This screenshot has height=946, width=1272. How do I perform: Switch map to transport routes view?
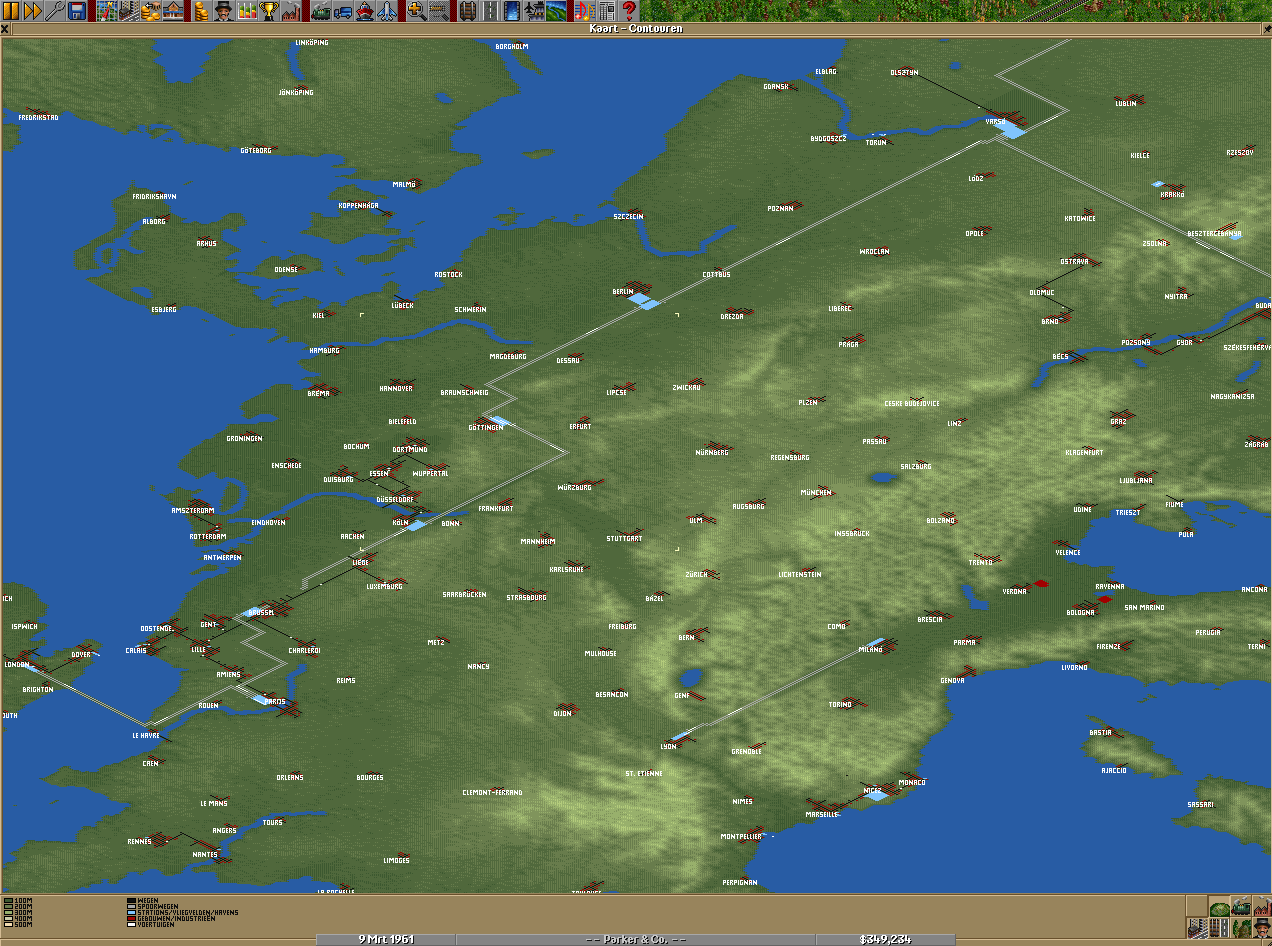[1219, 928]
